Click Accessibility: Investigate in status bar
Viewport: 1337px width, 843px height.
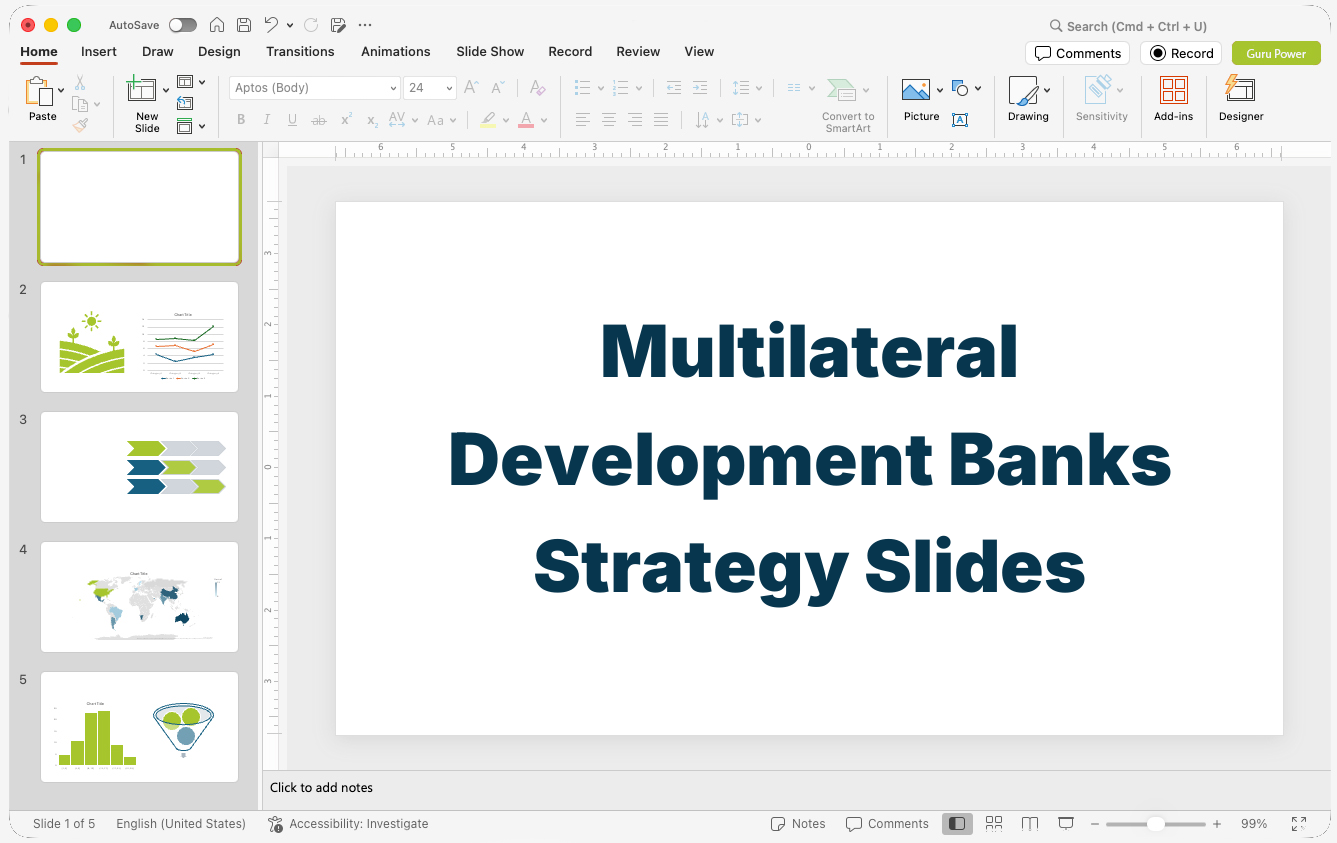[x=348, y=824]
